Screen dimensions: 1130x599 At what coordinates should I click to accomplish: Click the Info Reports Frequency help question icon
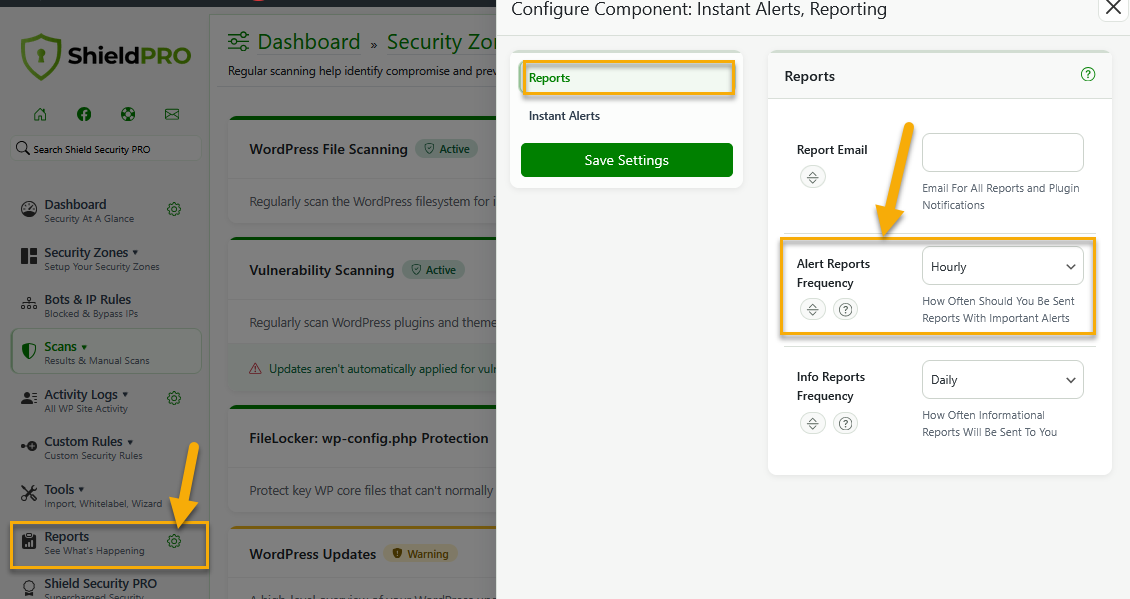(846, 423)
